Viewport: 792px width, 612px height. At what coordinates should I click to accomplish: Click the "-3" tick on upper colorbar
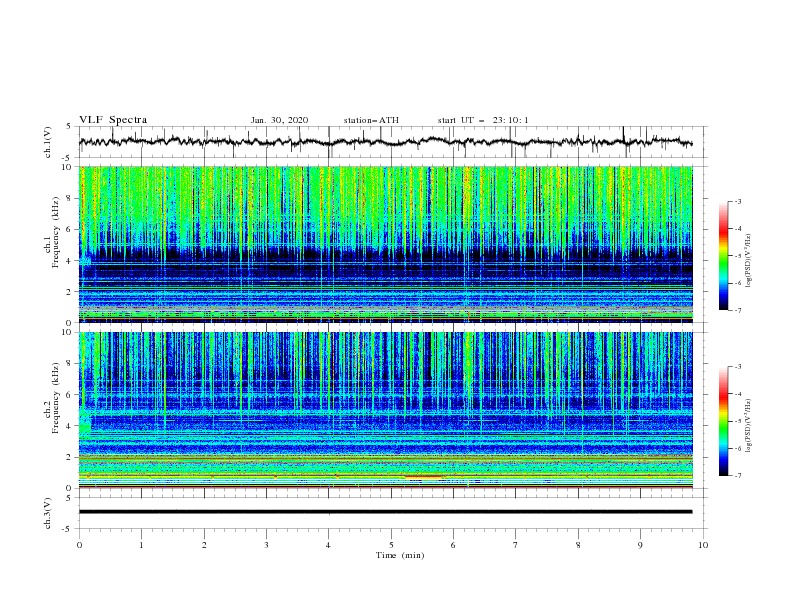click(x=738, y=202)
